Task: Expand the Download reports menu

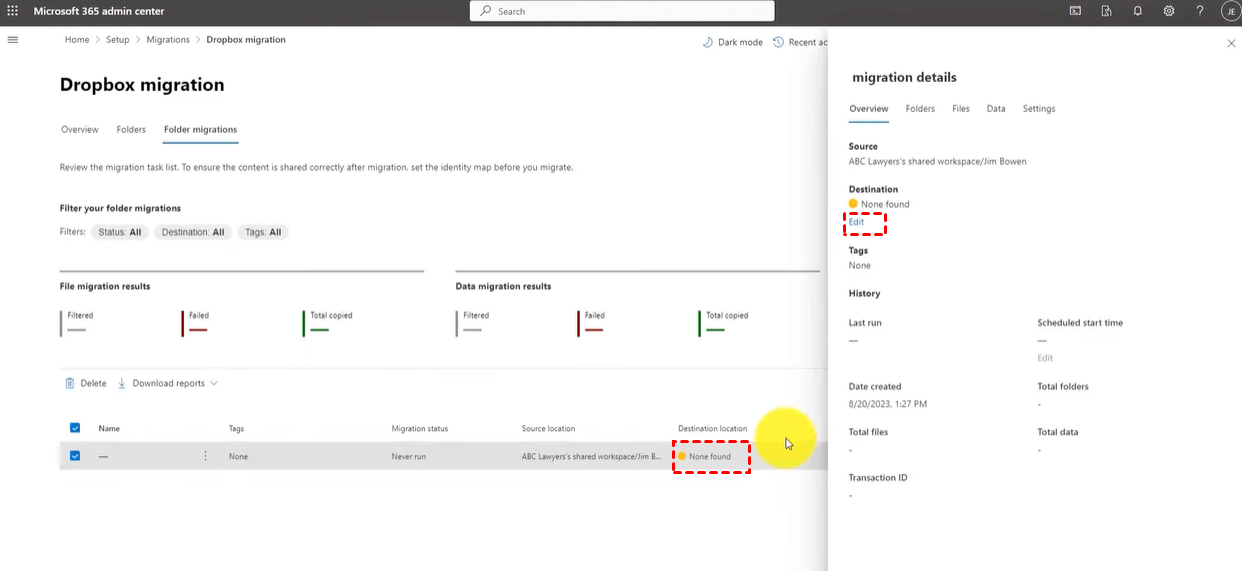Action: [x=167, y=383]
